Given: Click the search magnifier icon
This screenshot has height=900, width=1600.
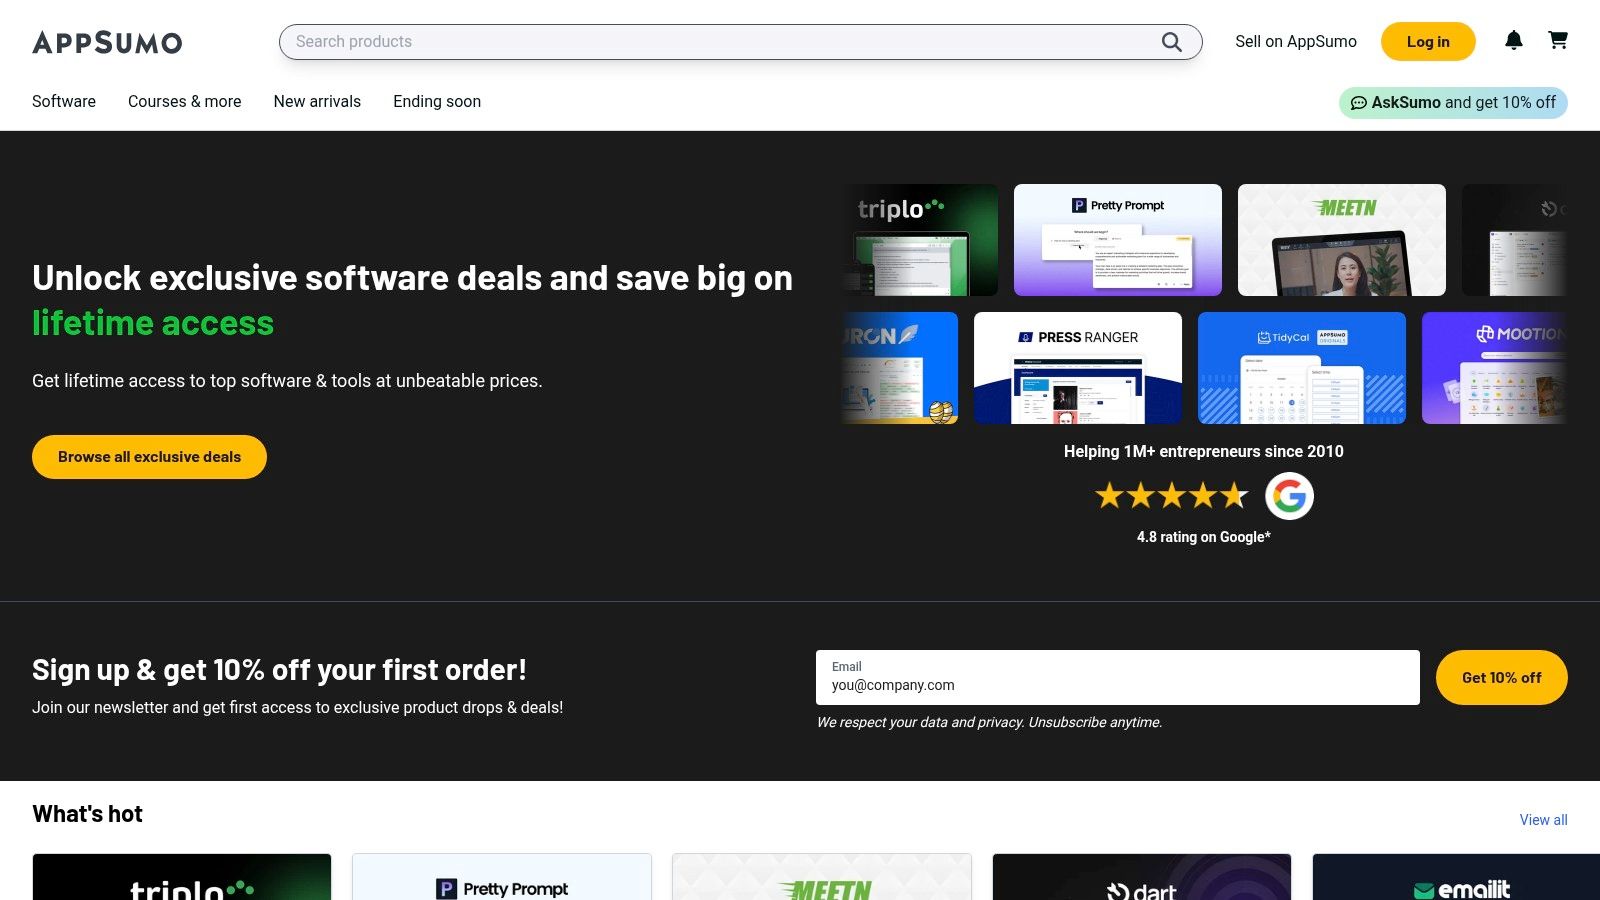Looking at the screenshot, I should coord(1170,42).
